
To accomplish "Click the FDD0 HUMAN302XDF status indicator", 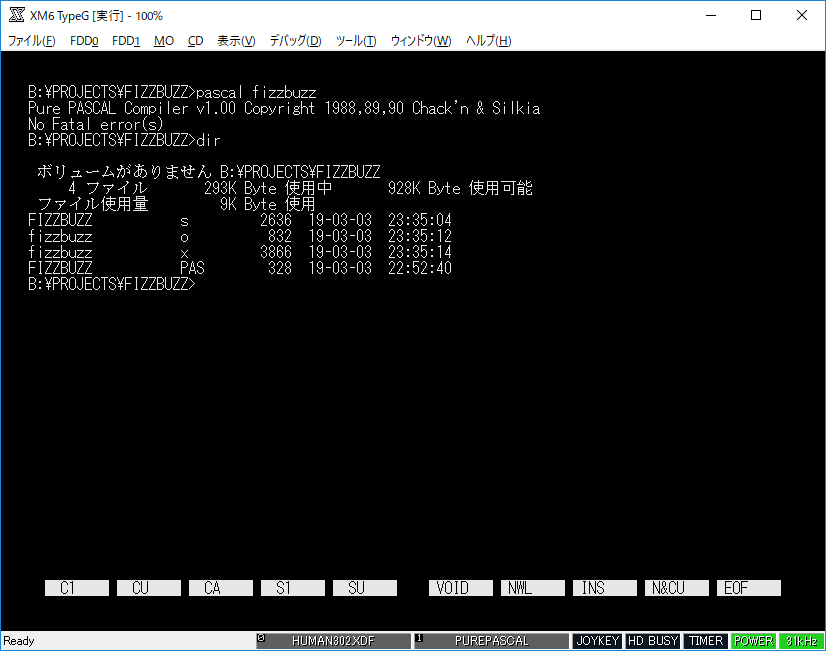I will (333, 641).
